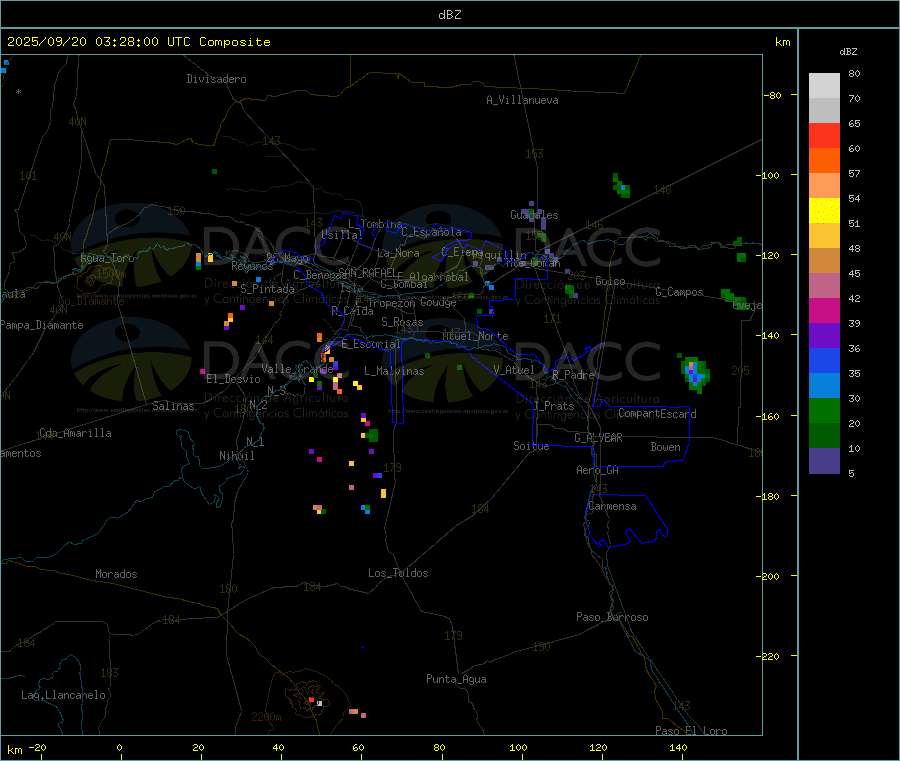The height and width of the screenshot is (761, 900).
Task: Click the Lag_Llancanelo label
Action: [x=64, y=694]
